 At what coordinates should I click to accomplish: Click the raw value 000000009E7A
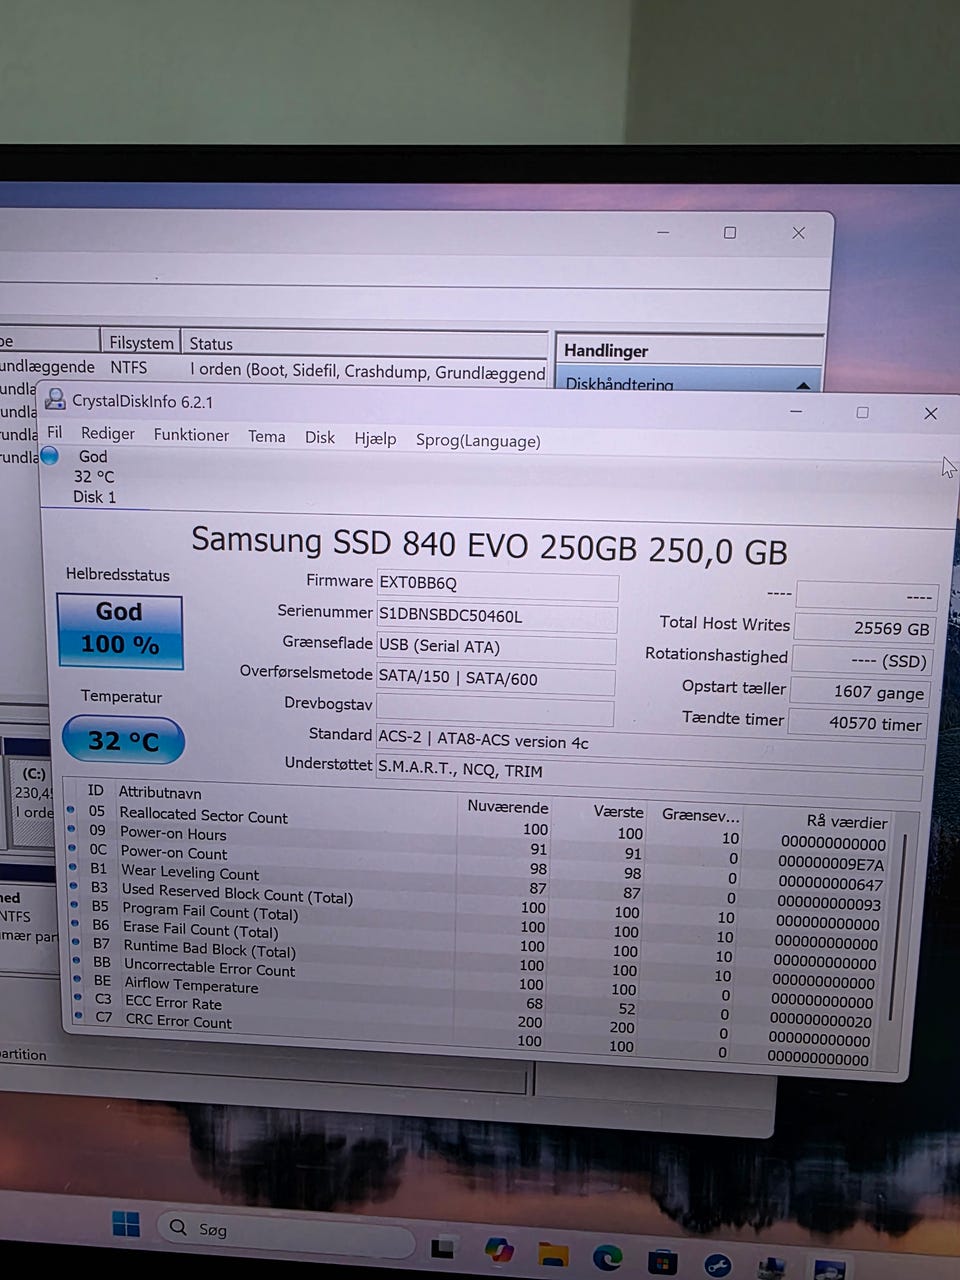(x=831, y=864)
